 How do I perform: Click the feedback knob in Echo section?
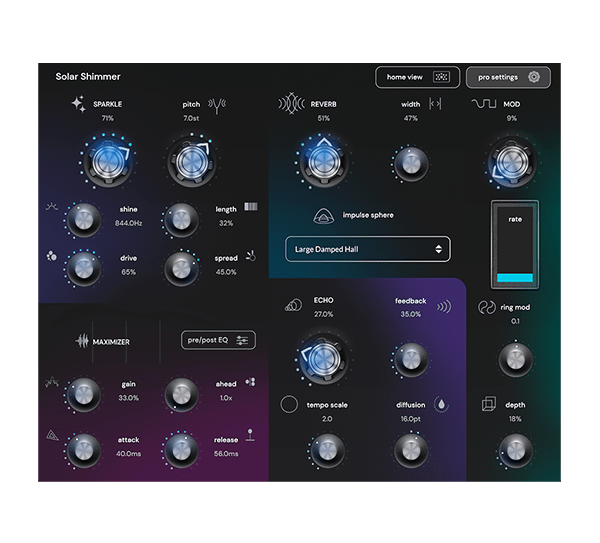(x=409, y=357)
